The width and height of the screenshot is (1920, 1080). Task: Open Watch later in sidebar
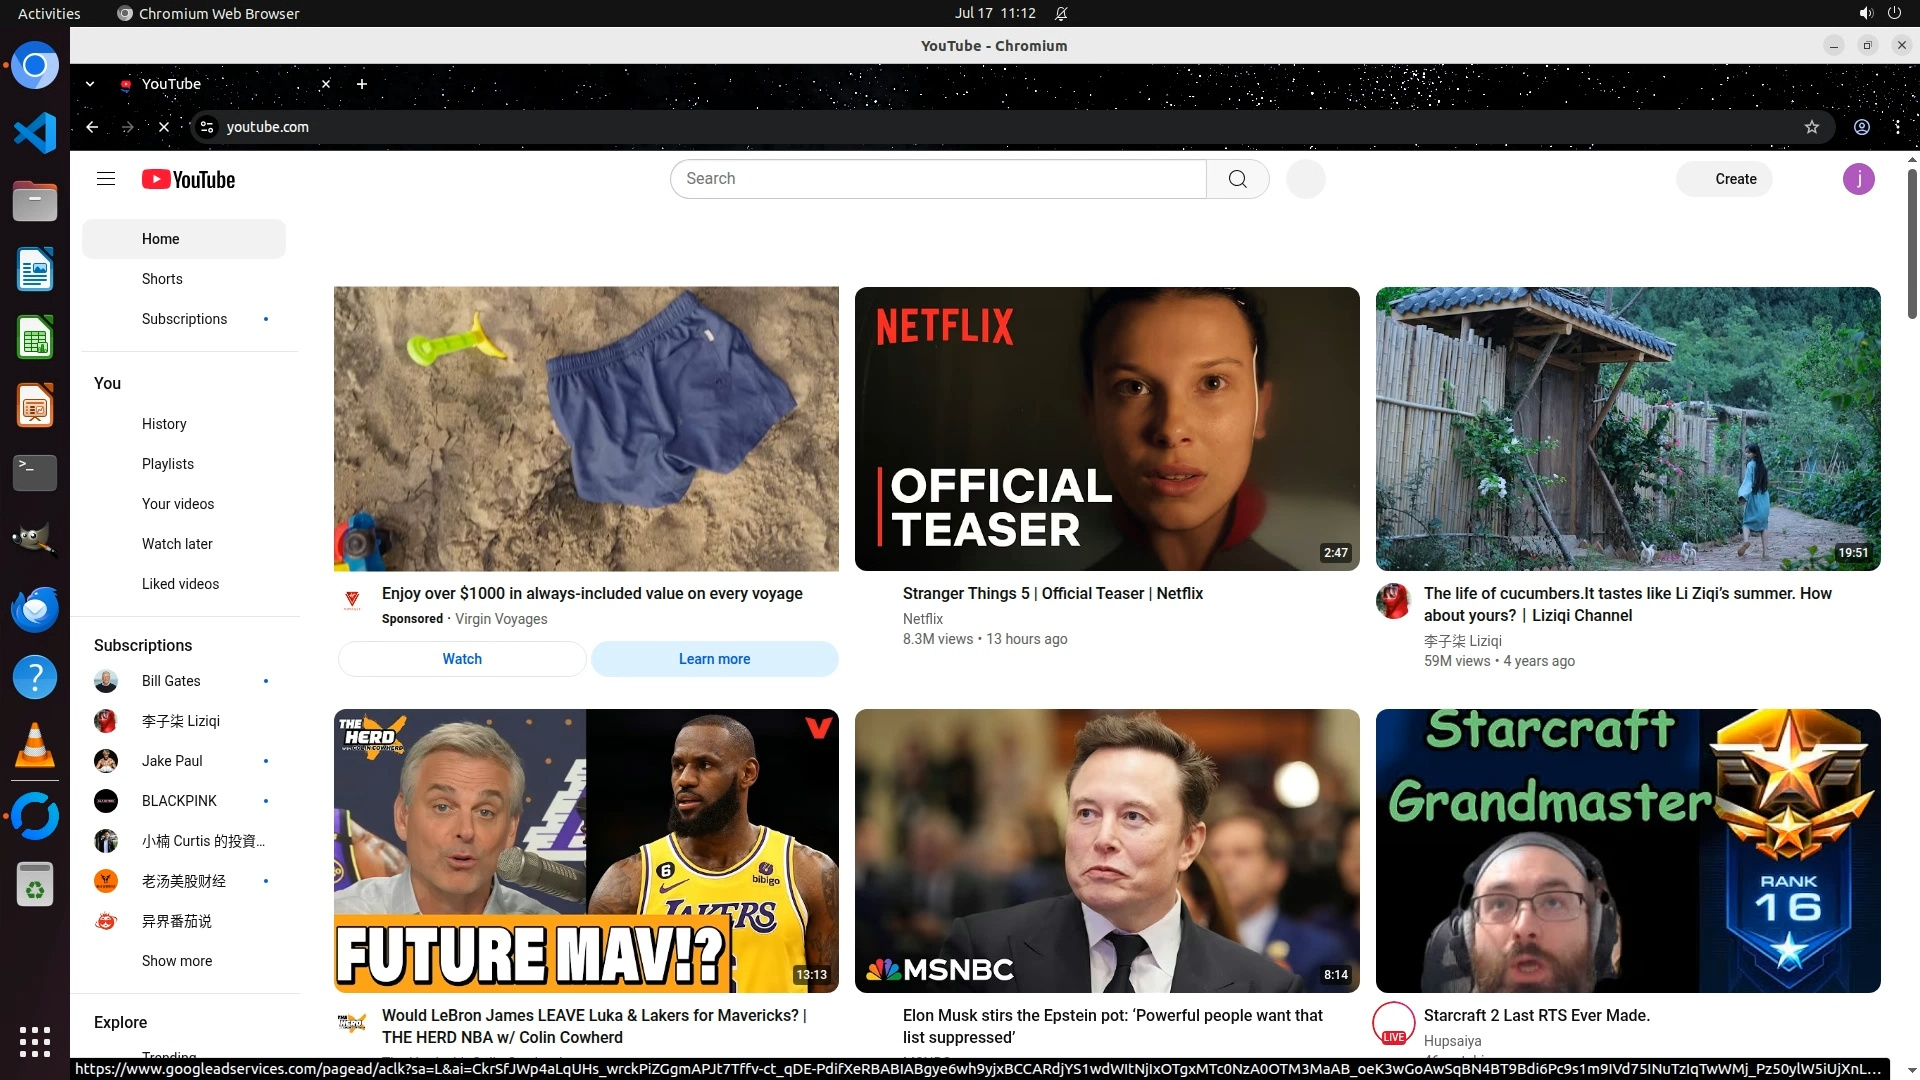click(x=177, y=544)
